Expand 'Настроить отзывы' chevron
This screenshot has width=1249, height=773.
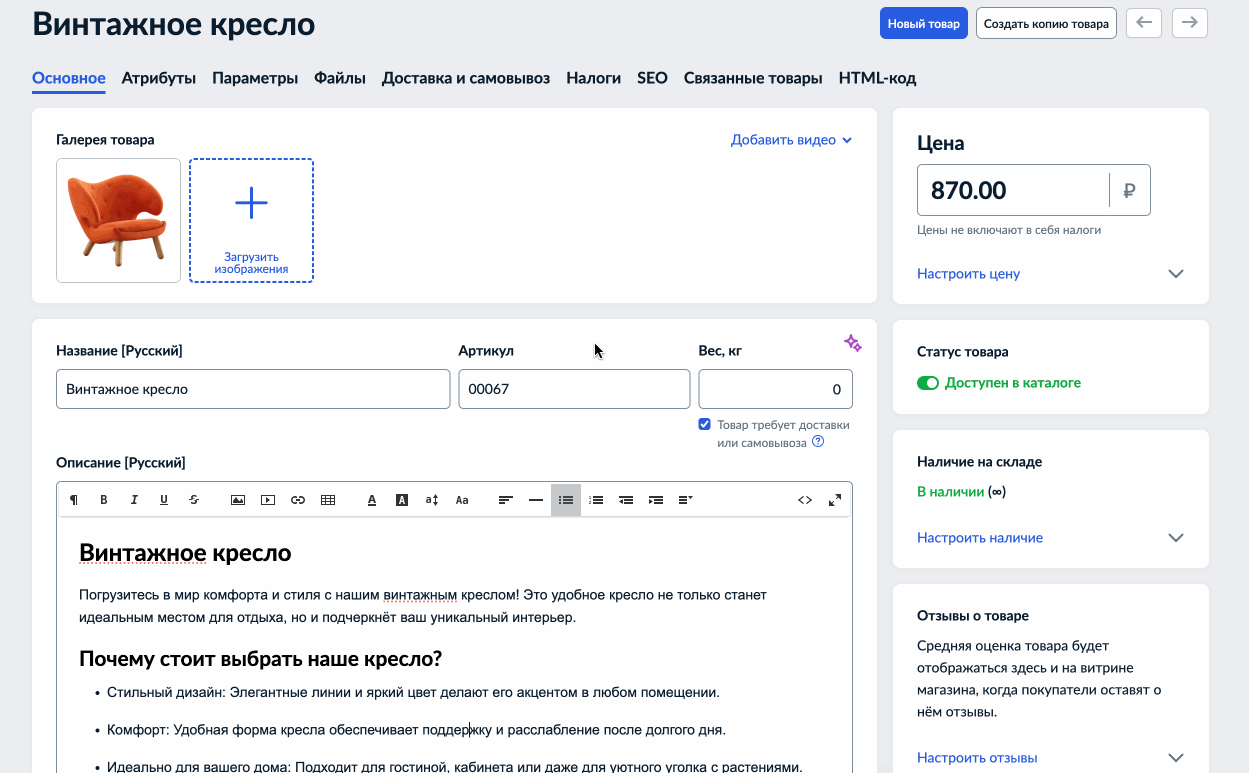click(1176, 758)
